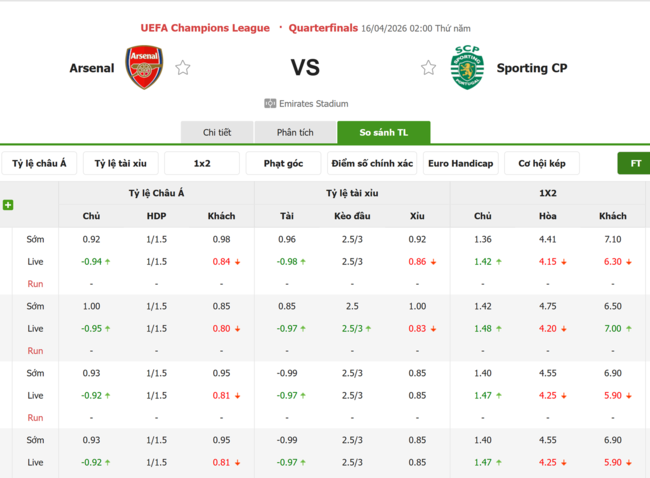Click the Arsenal club crest
This screenshot has width=650, height=478.
tap(144, 68)
